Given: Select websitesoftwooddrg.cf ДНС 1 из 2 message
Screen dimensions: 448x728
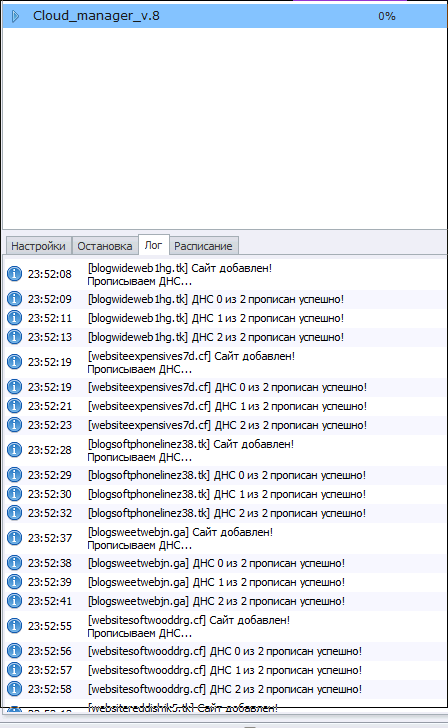Looking at the screenshot, I should tap(225, 670).
